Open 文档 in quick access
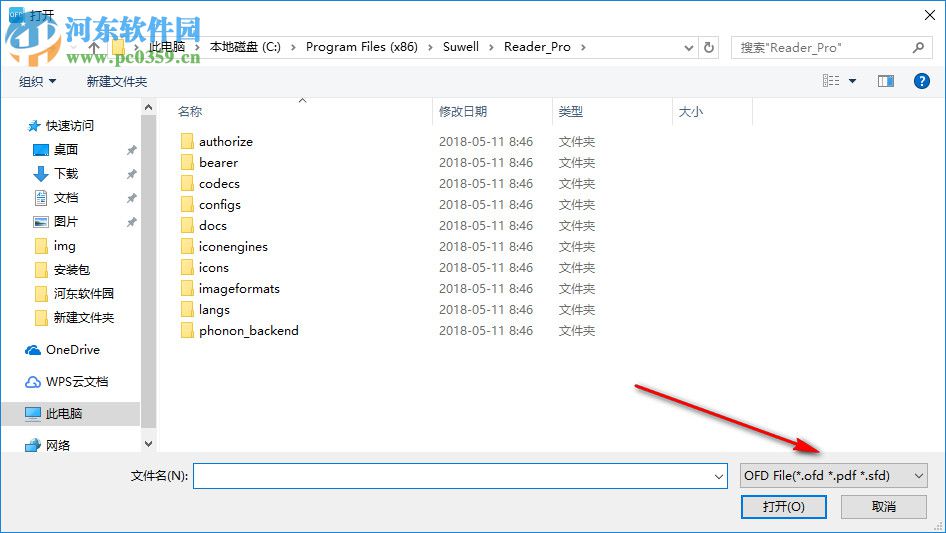The image size is (946, 533). (65, 197)
